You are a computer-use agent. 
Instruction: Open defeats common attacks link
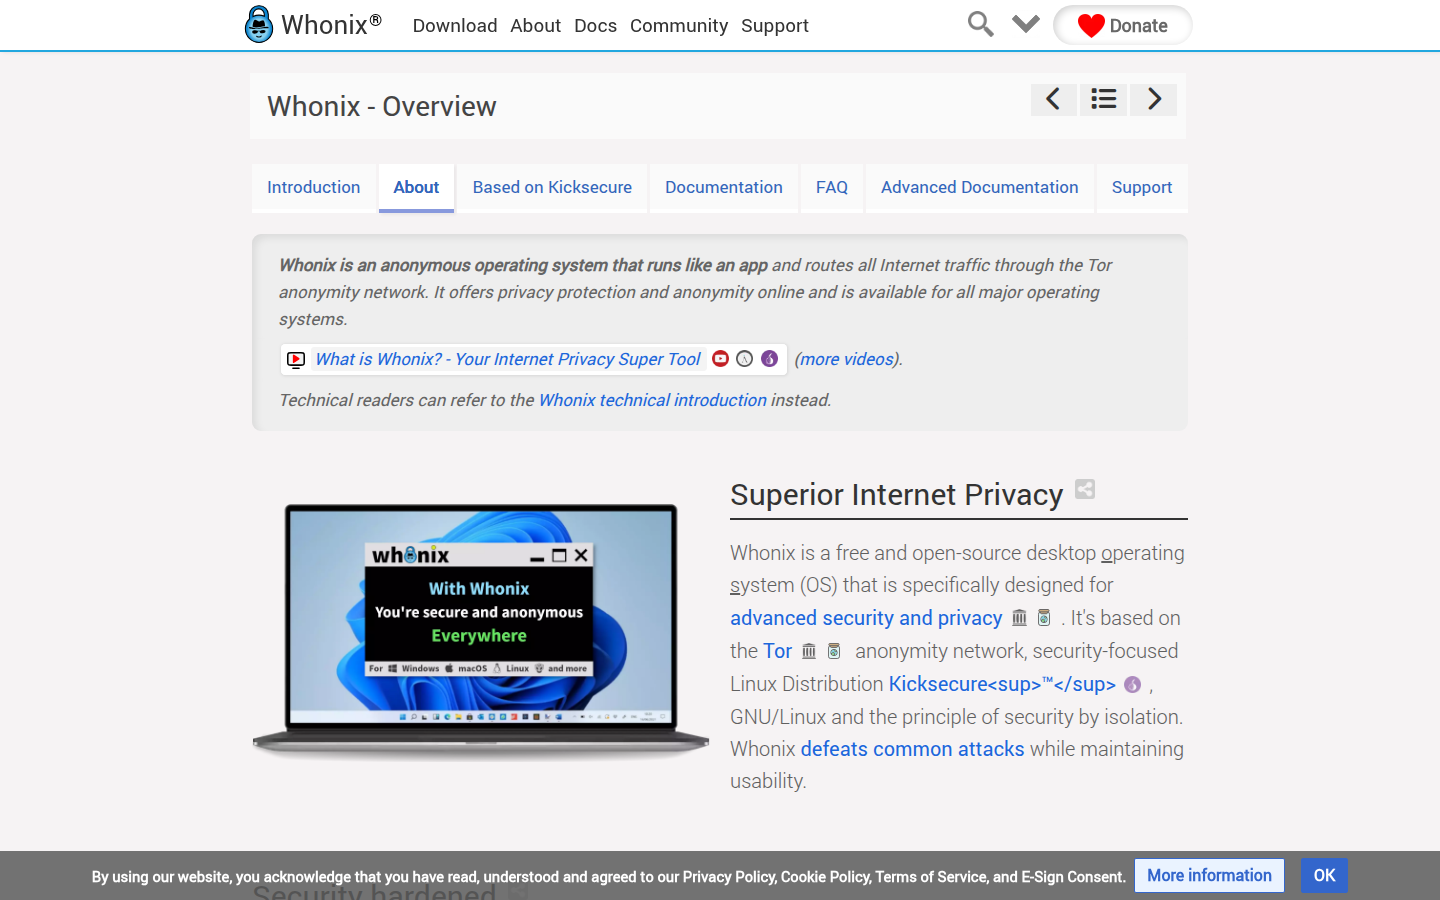(912, 749)
